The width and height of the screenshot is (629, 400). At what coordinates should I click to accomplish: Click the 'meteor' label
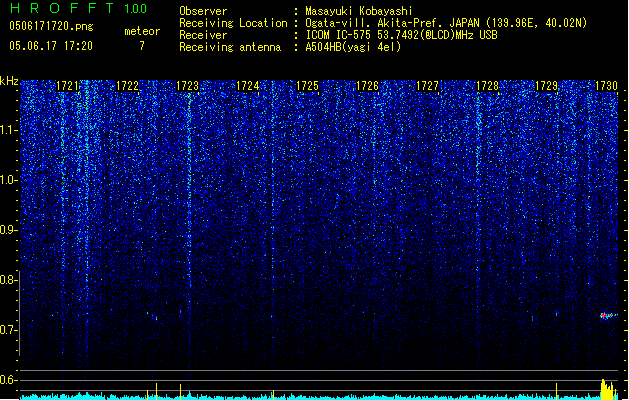click(x=142, y=31)
